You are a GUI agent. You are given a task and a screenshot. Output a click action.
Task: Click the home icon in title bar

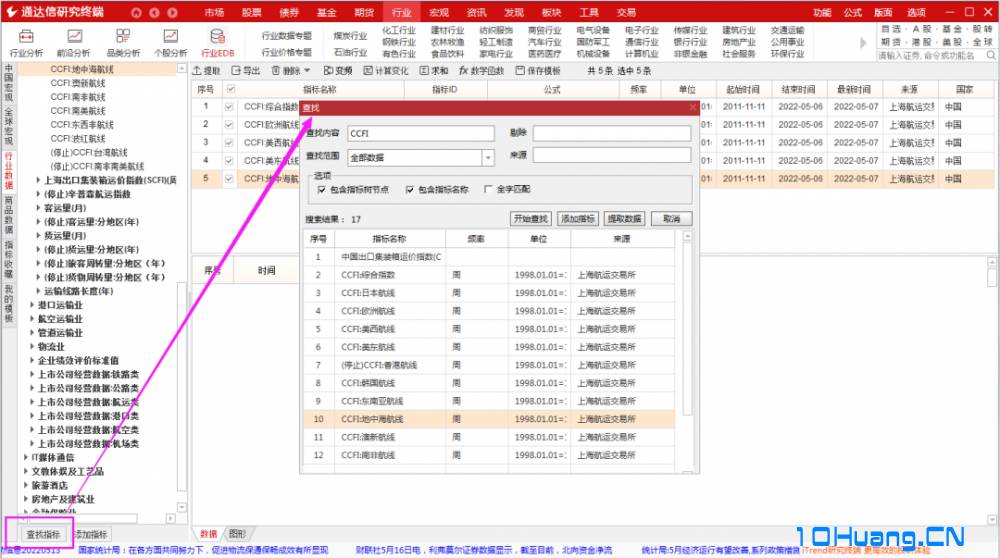pos(136,12)
